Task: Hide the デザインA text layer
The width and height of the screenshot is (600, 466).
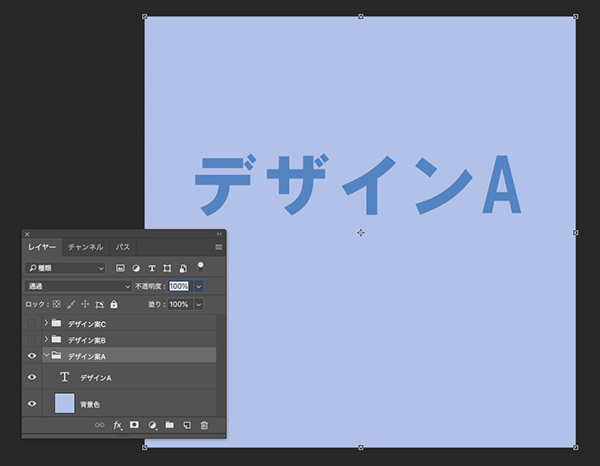Action: tap(32, 377)
